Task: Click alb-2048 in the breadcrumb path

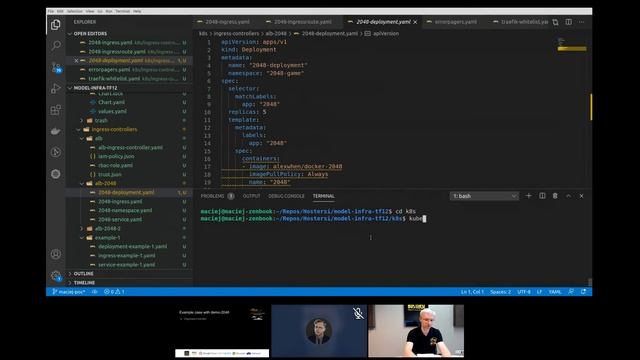Action: [x=276, y=33]
